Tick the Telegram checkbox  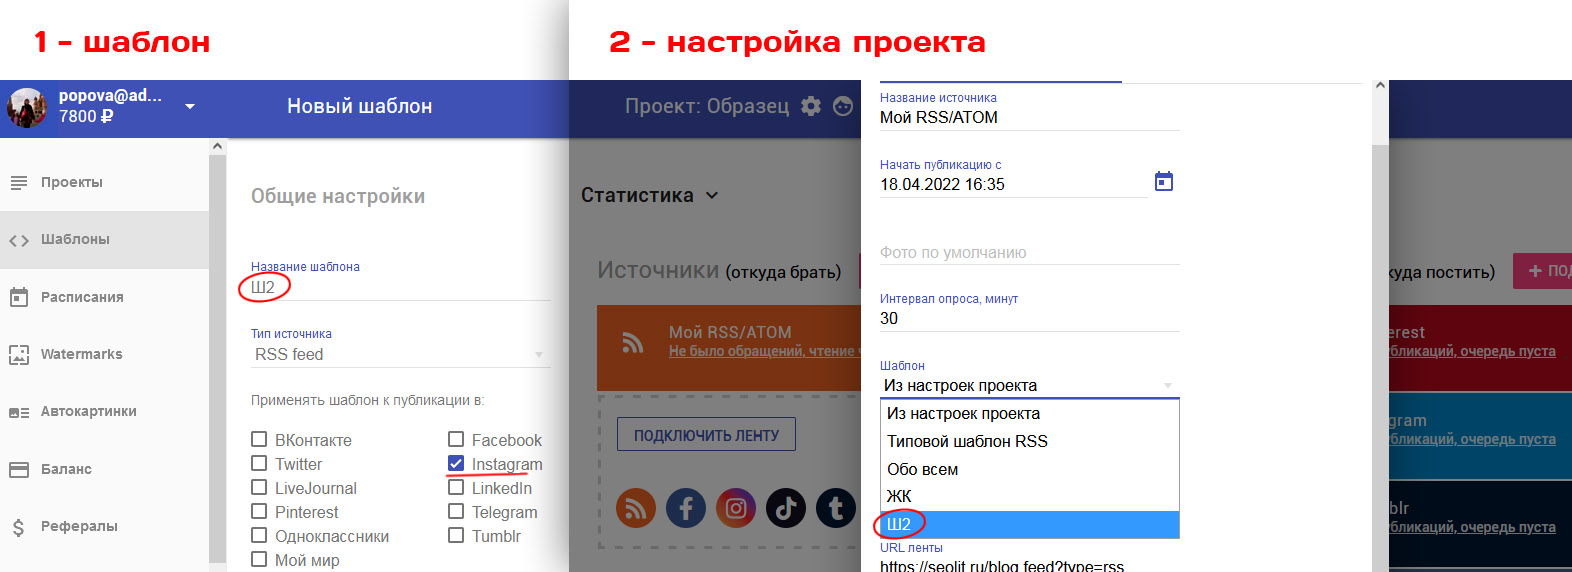[456, 511]
